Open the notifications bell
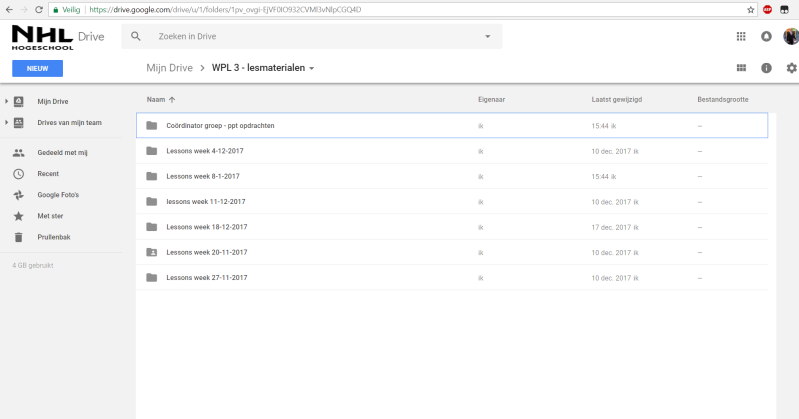Image resolution: width=799 pixels, height=419 pixels. click(x=766, y=36)
